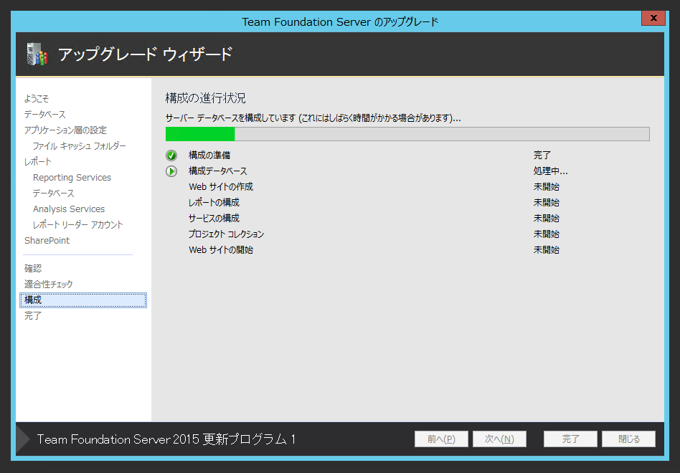Select 完了 step in sidebar
Image resolution: width=680 pixels, height=473 pixels.
[x=33, y=316]
